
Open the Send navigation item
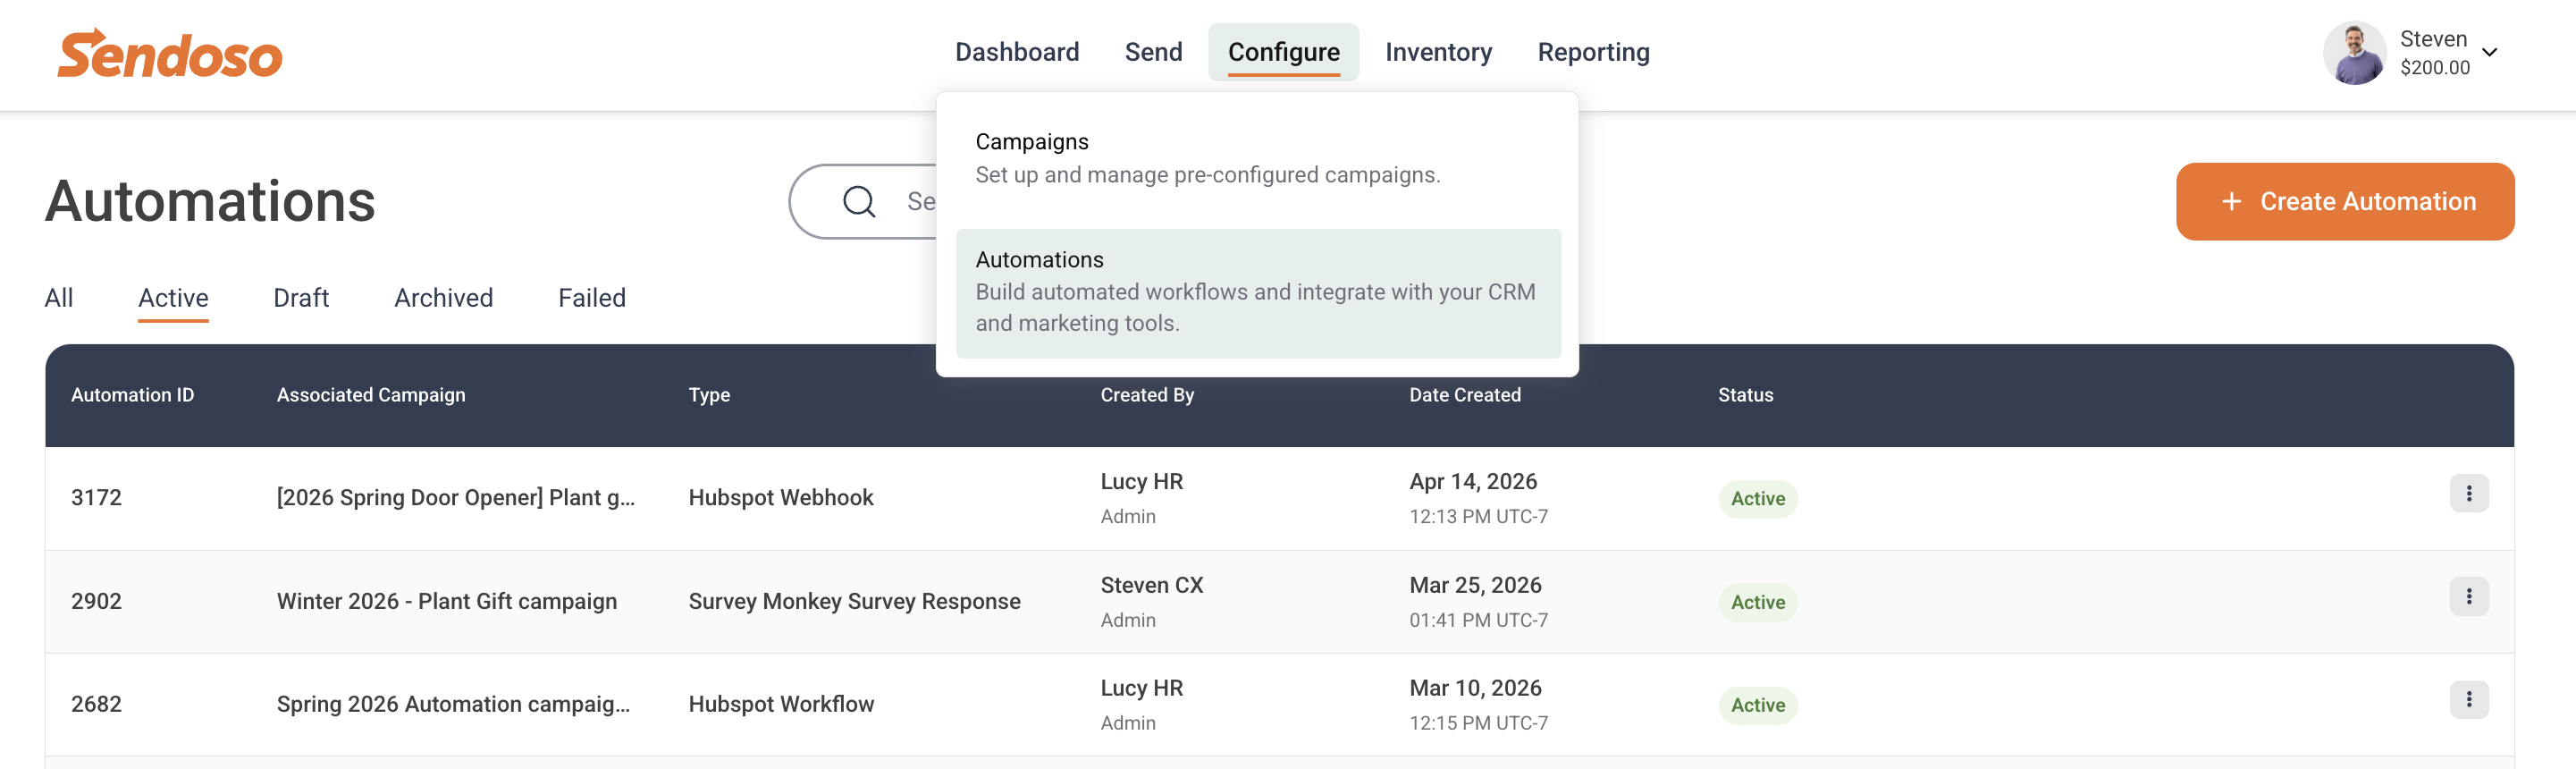(1153, 52)
